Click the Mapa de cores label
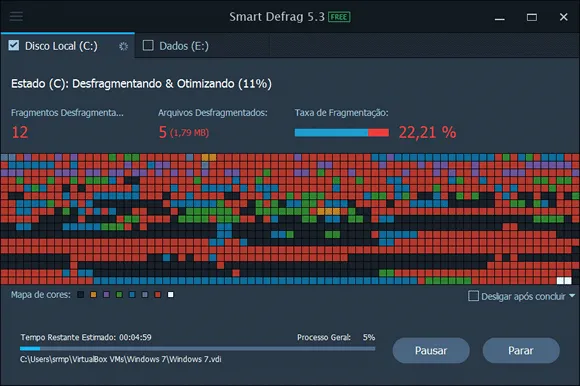The height and width of the screenshot is (386, 580). pos(41,295)
